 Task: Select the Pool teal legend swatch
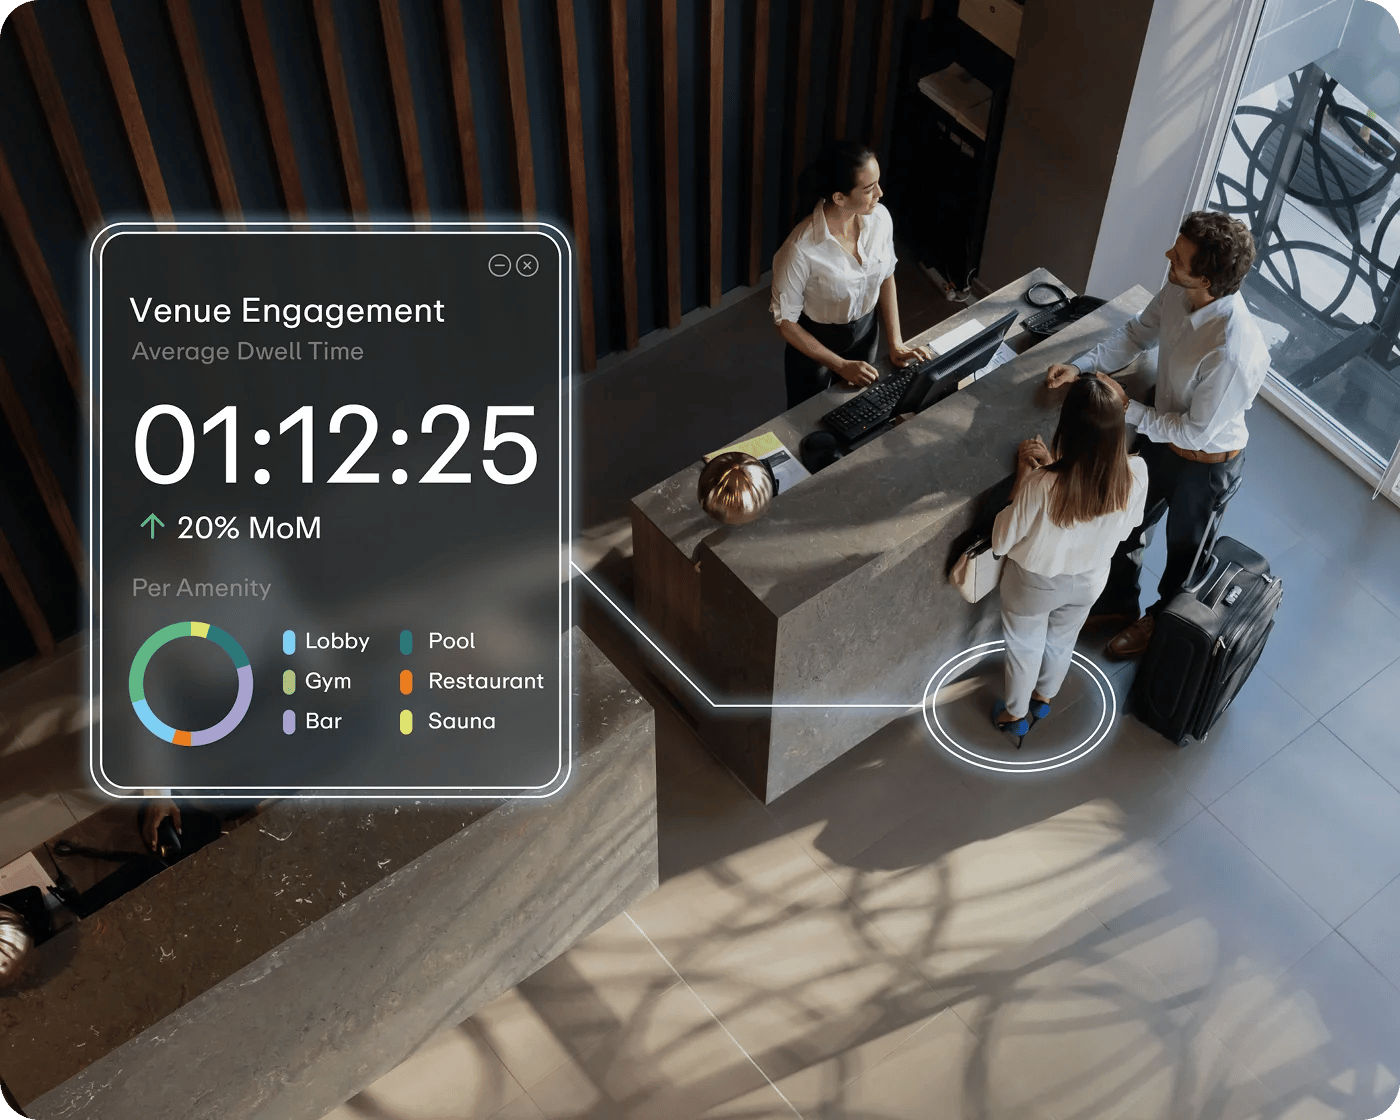[x=406, y=642]
